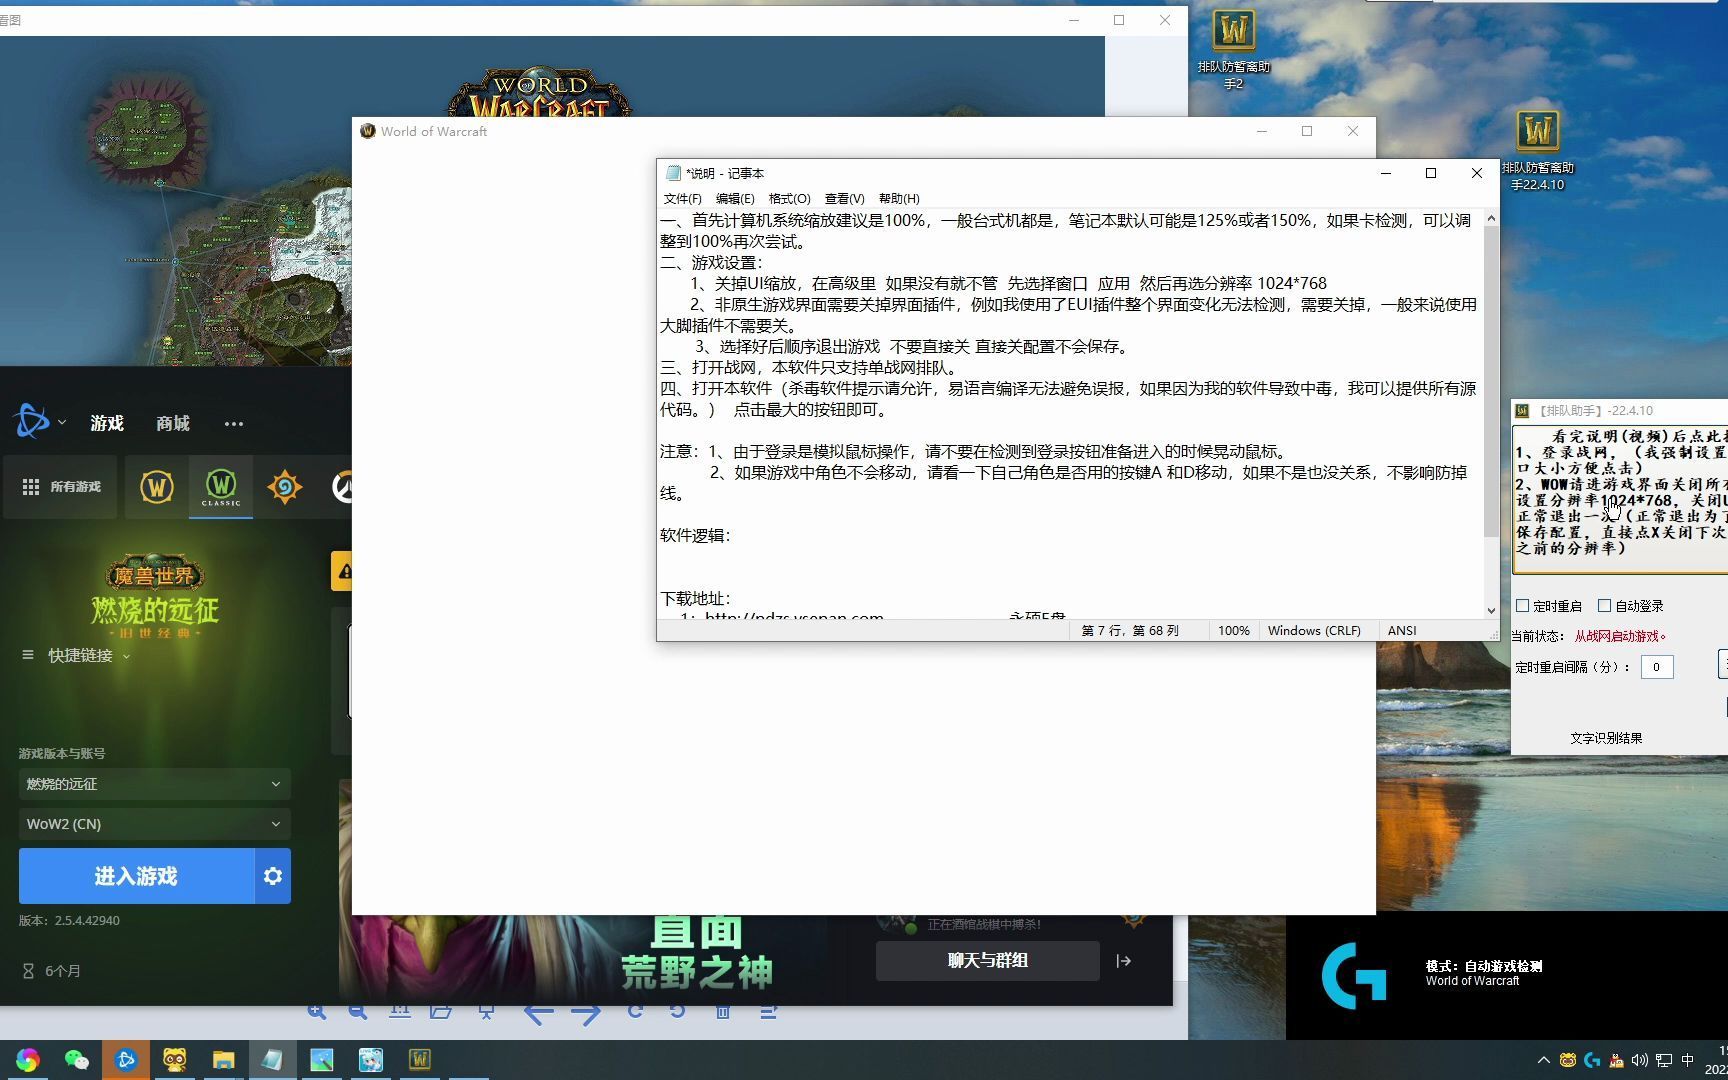The width and height of the screenshot is (1728, 1080).
Task: Click ANSI encoding in Notepad status bar
Action: [x=1402, y=631]
